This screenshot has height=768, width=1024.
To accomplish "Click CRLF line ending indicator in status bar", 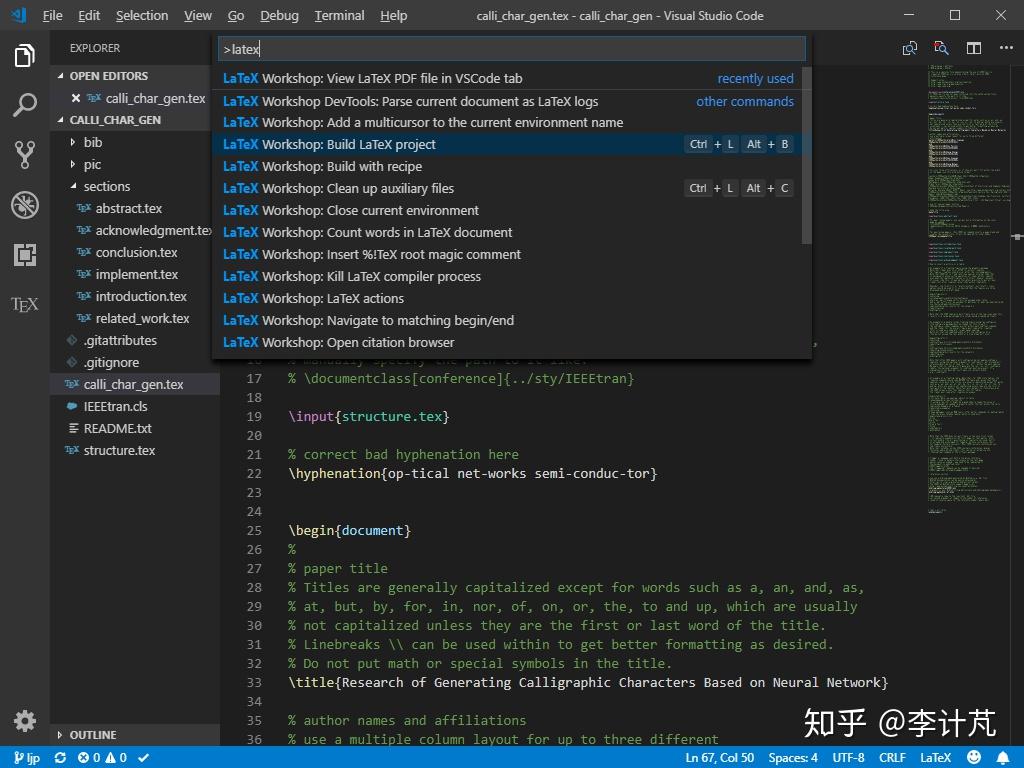I will pos(891,757).
